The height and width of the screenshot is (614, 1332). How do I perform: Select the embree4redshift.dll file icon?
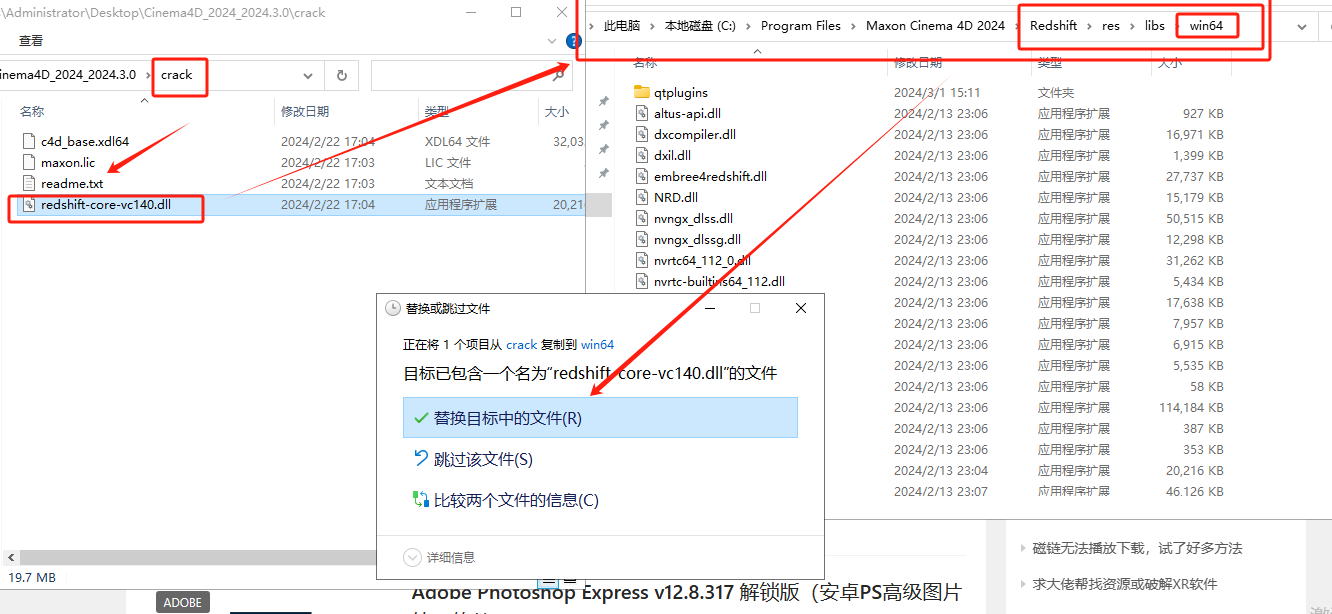[643, 177]
